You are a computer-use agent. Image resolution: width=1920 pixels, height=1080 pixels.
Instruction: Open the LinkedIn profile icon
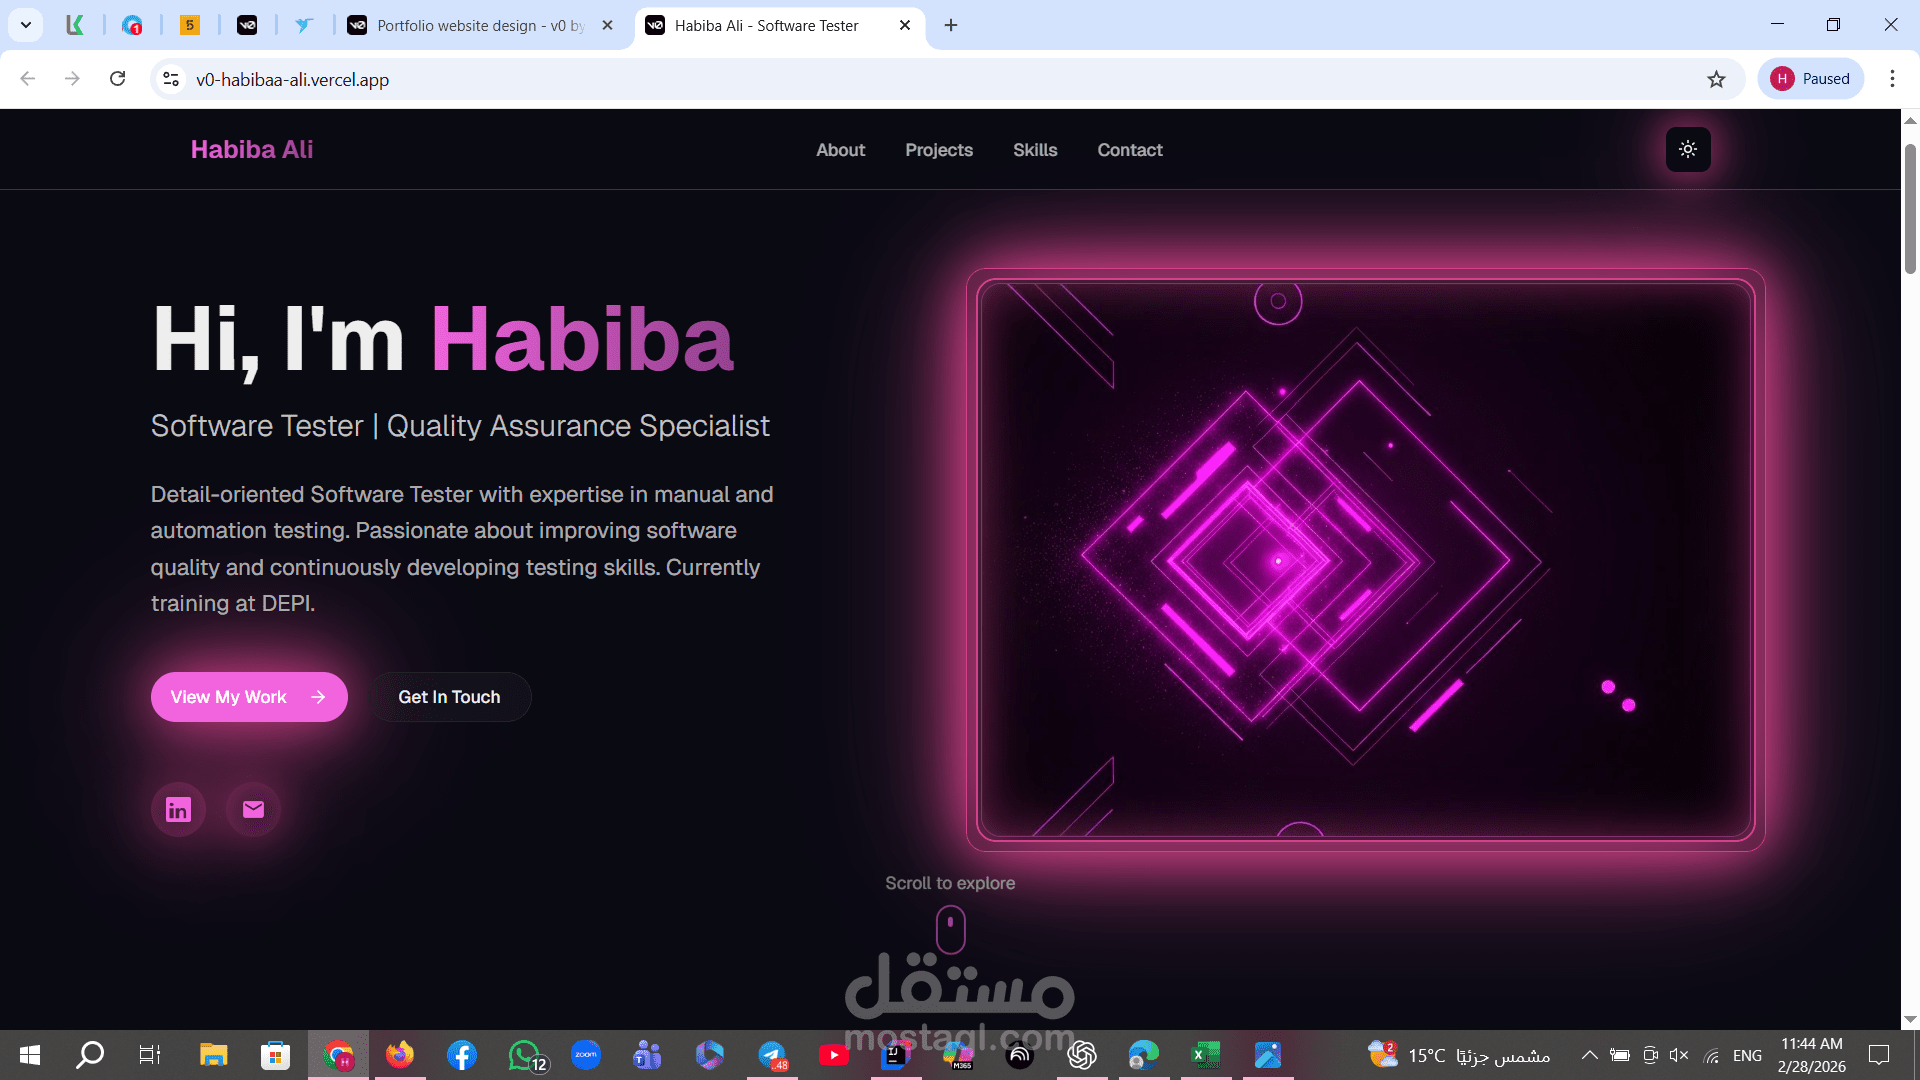[178, 809]
